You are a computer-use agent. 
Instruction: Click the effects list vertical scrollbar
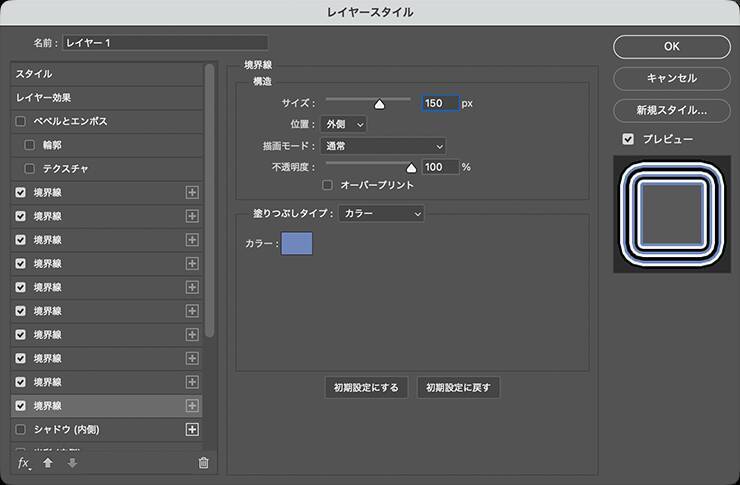pos(210,201)
